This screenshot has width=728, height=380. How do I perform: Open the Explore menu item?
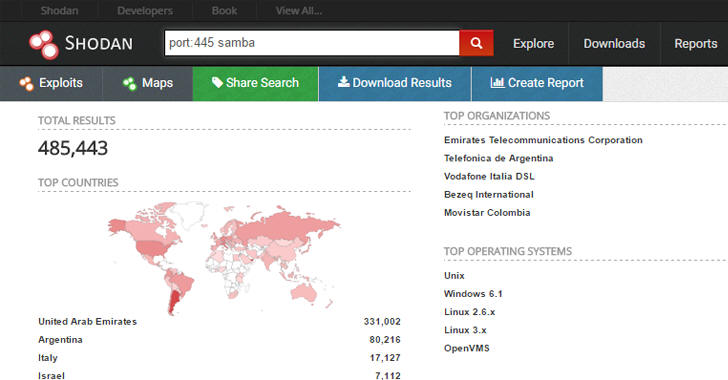(533, 44)
